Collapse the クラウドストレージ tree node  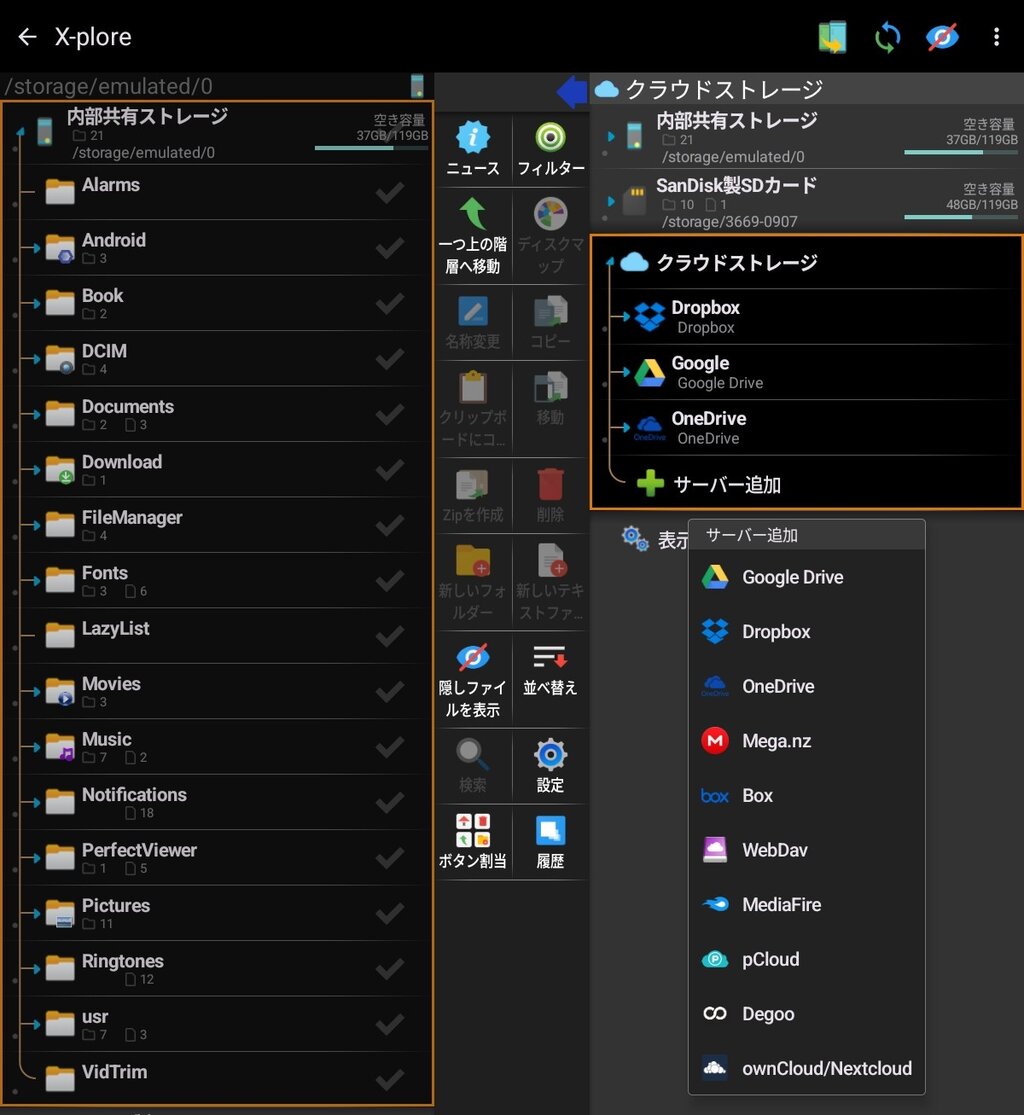click(610, 262)
